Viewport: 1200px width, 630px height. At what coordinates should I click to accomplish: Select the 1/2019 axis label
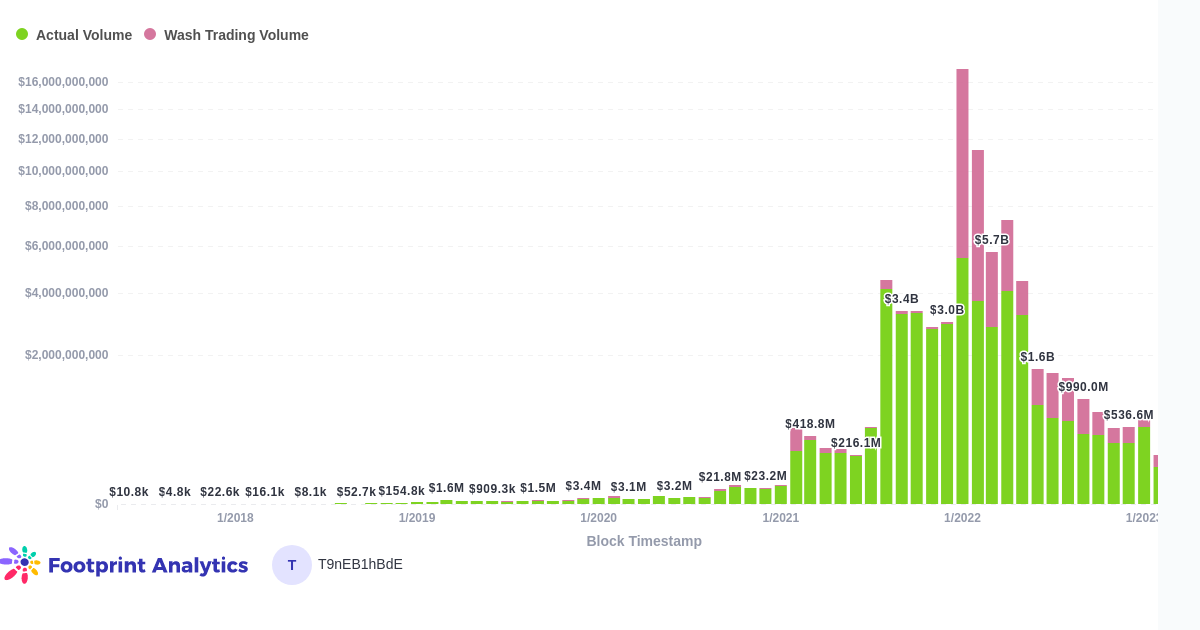418,518
